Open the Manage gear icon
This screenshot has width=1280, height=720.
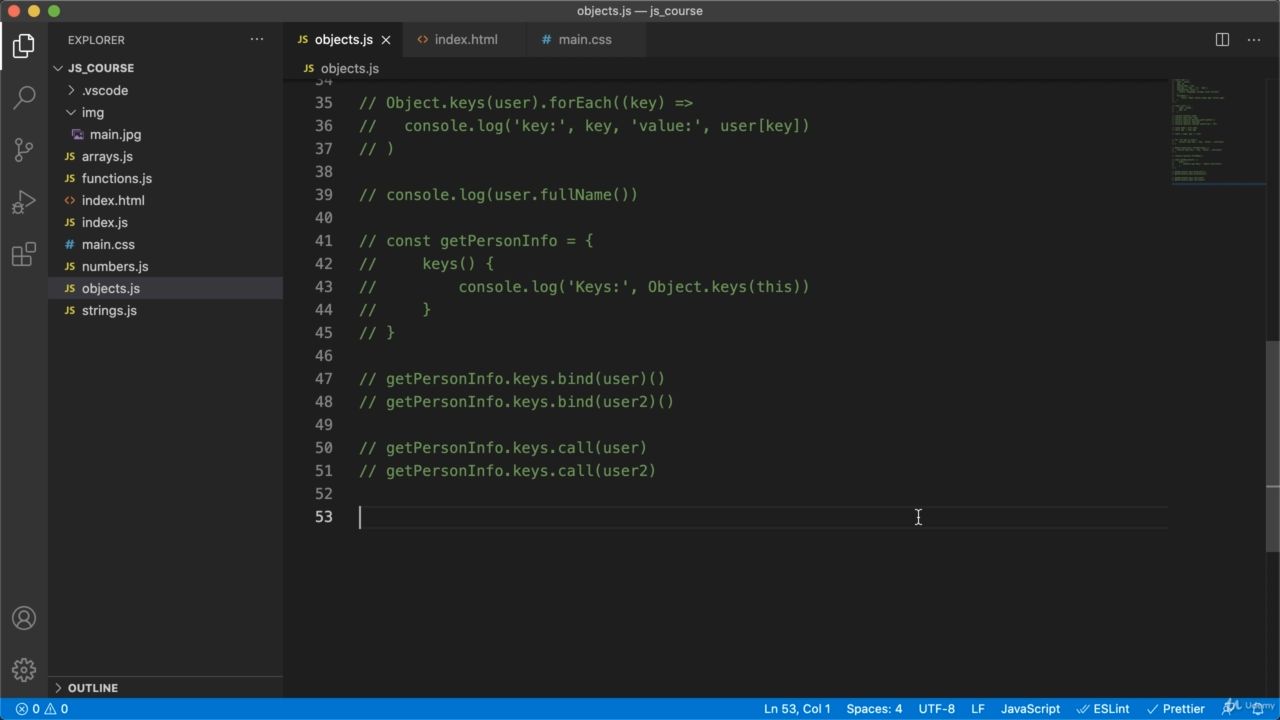(24, 669)
